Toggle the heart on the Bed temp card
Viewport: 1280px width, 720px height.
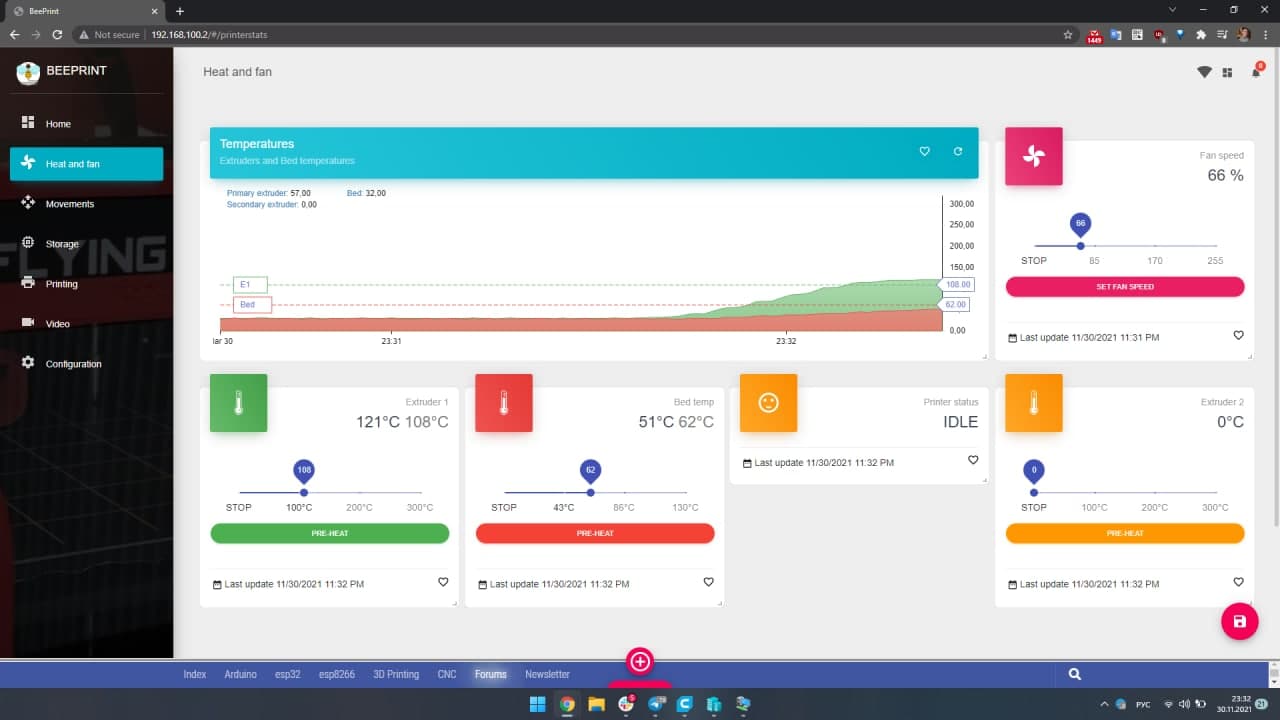(708, 582)
